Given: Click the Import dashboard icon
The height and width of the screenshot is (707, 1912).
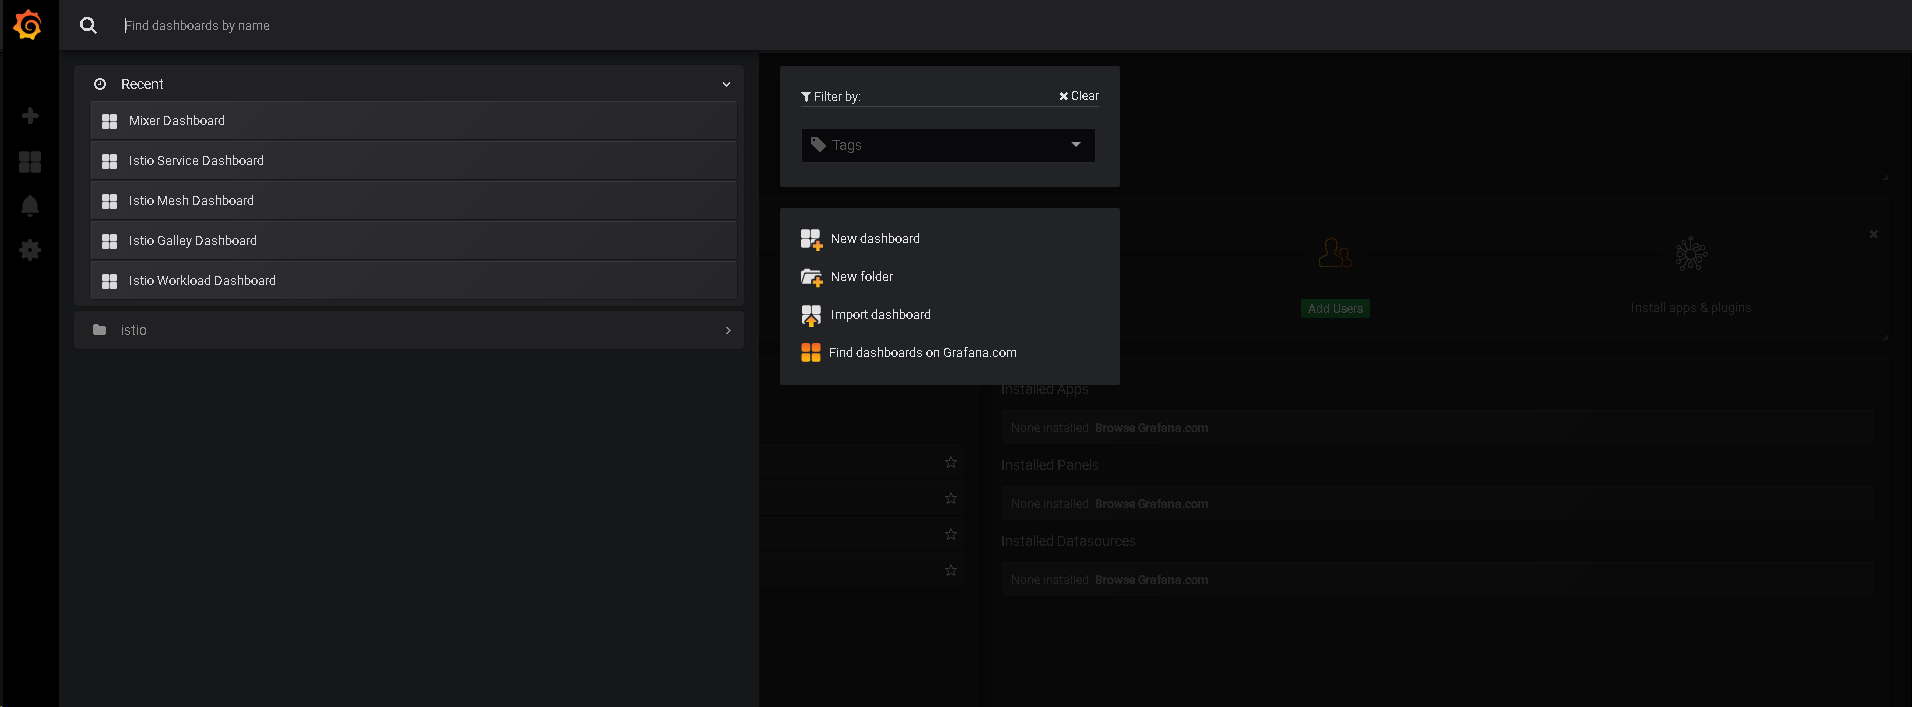Looking at the screenshot, I should click(x=811, y=316).
